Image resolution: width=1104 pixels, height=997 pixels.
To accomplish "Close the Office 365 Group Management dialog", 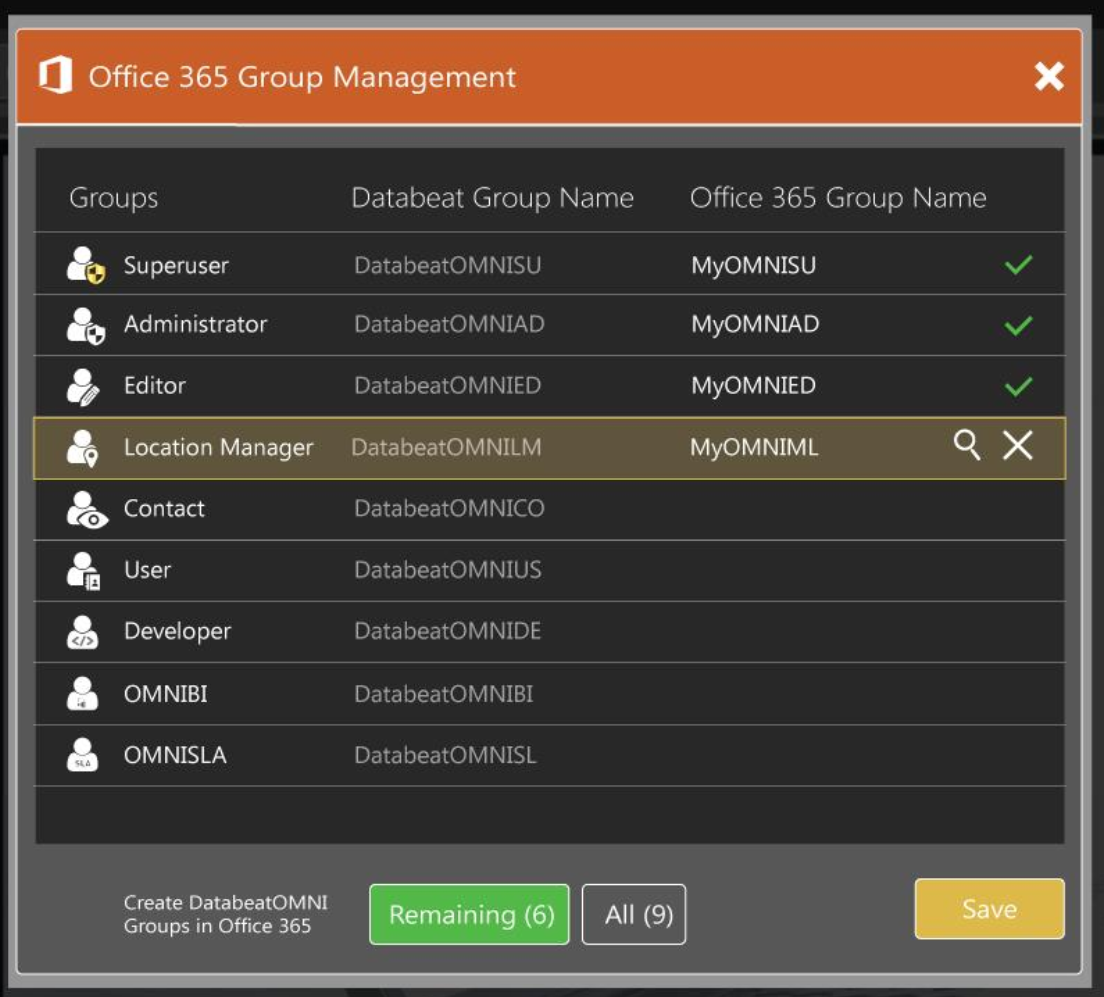I will (1049, 76).
